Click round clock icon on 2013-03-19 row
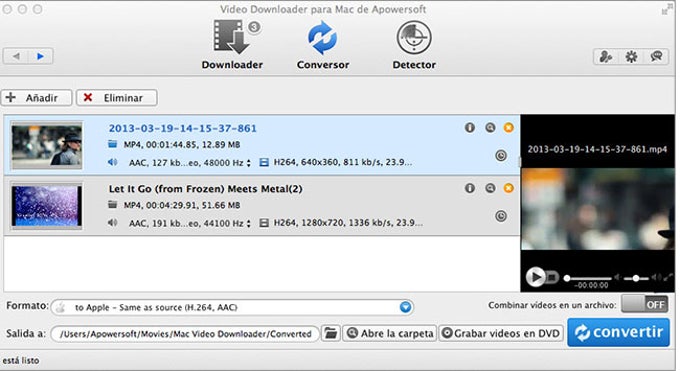 tap(501, 155)
